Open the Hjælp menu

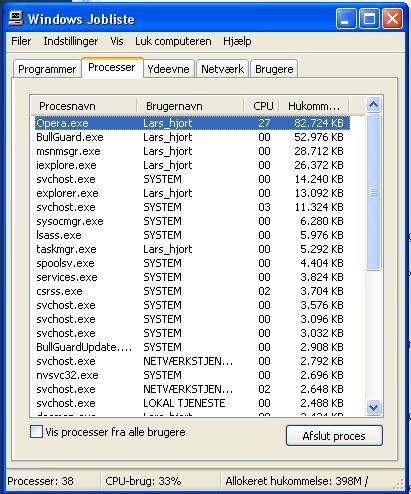tap(237, 41)
